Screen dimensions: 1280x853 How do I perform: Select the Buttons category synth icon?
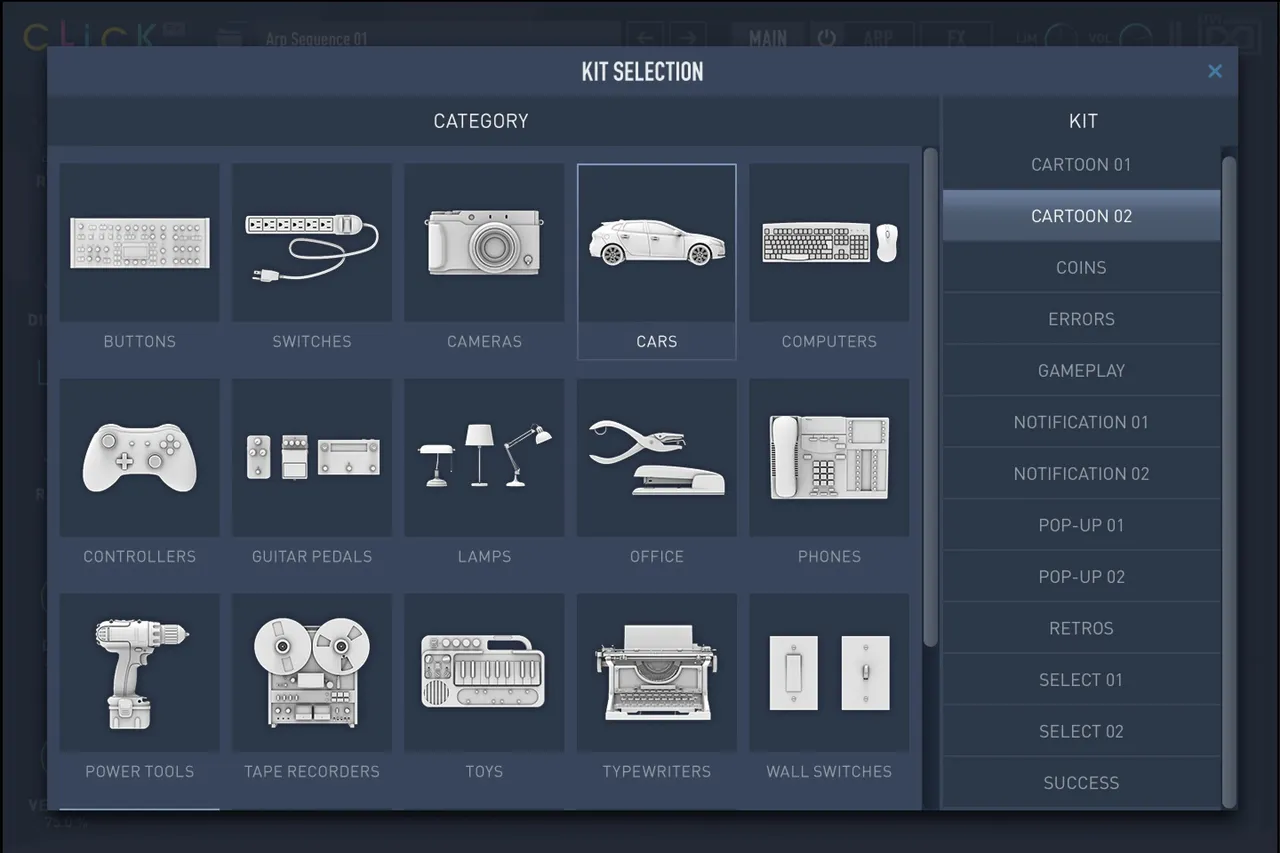point(140,243)
